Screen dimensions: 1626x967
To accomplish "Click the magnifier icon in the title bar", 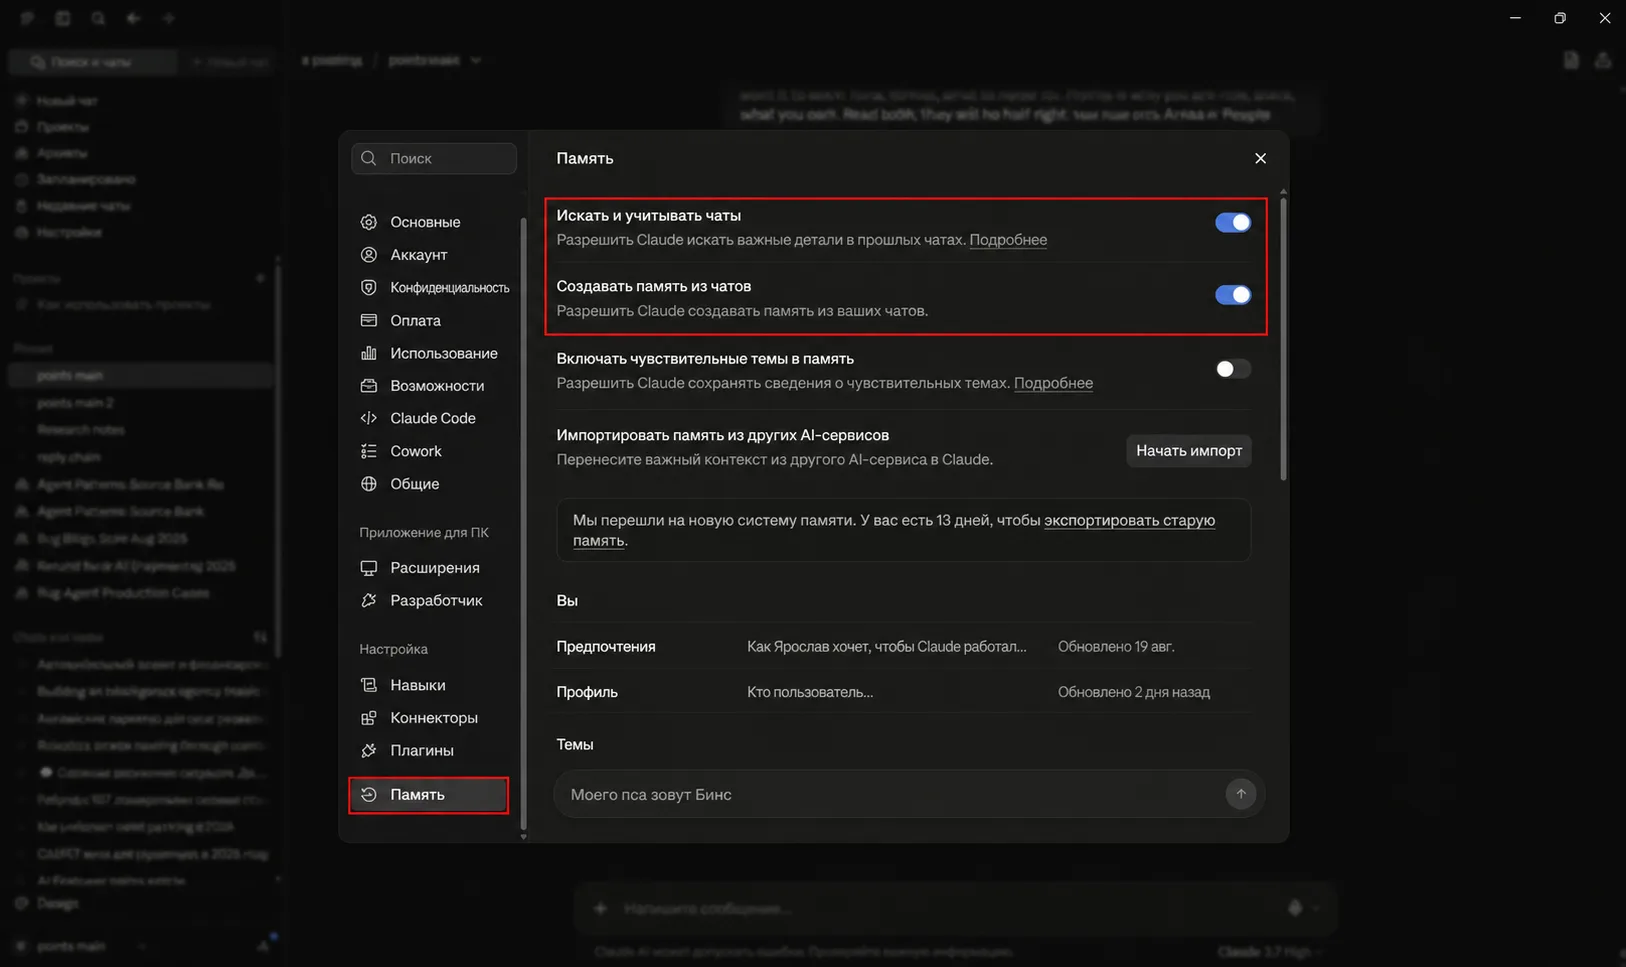I will click(98, 18).
